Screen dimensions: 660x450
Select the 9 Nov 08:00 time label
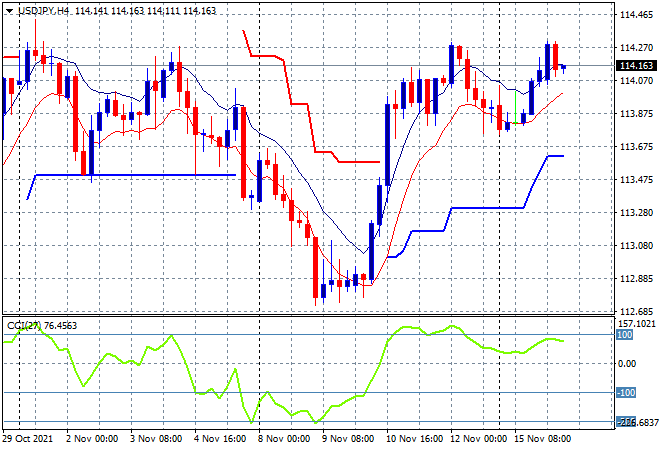(348, 439)
